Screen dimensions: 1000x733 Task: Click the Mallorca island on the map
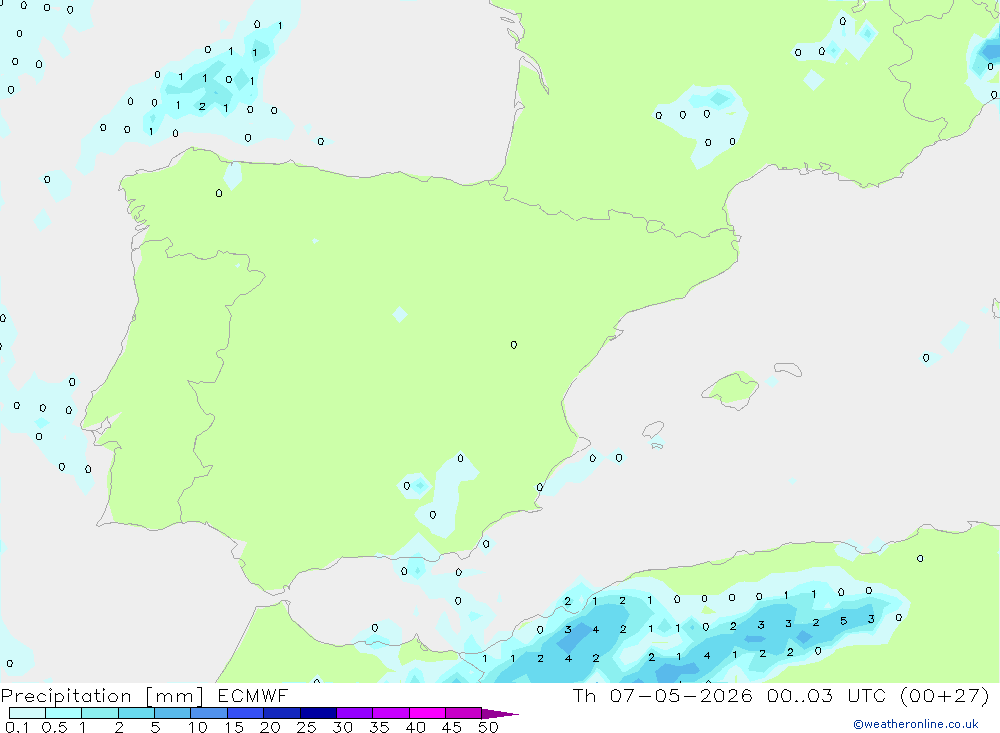(731, 389)
